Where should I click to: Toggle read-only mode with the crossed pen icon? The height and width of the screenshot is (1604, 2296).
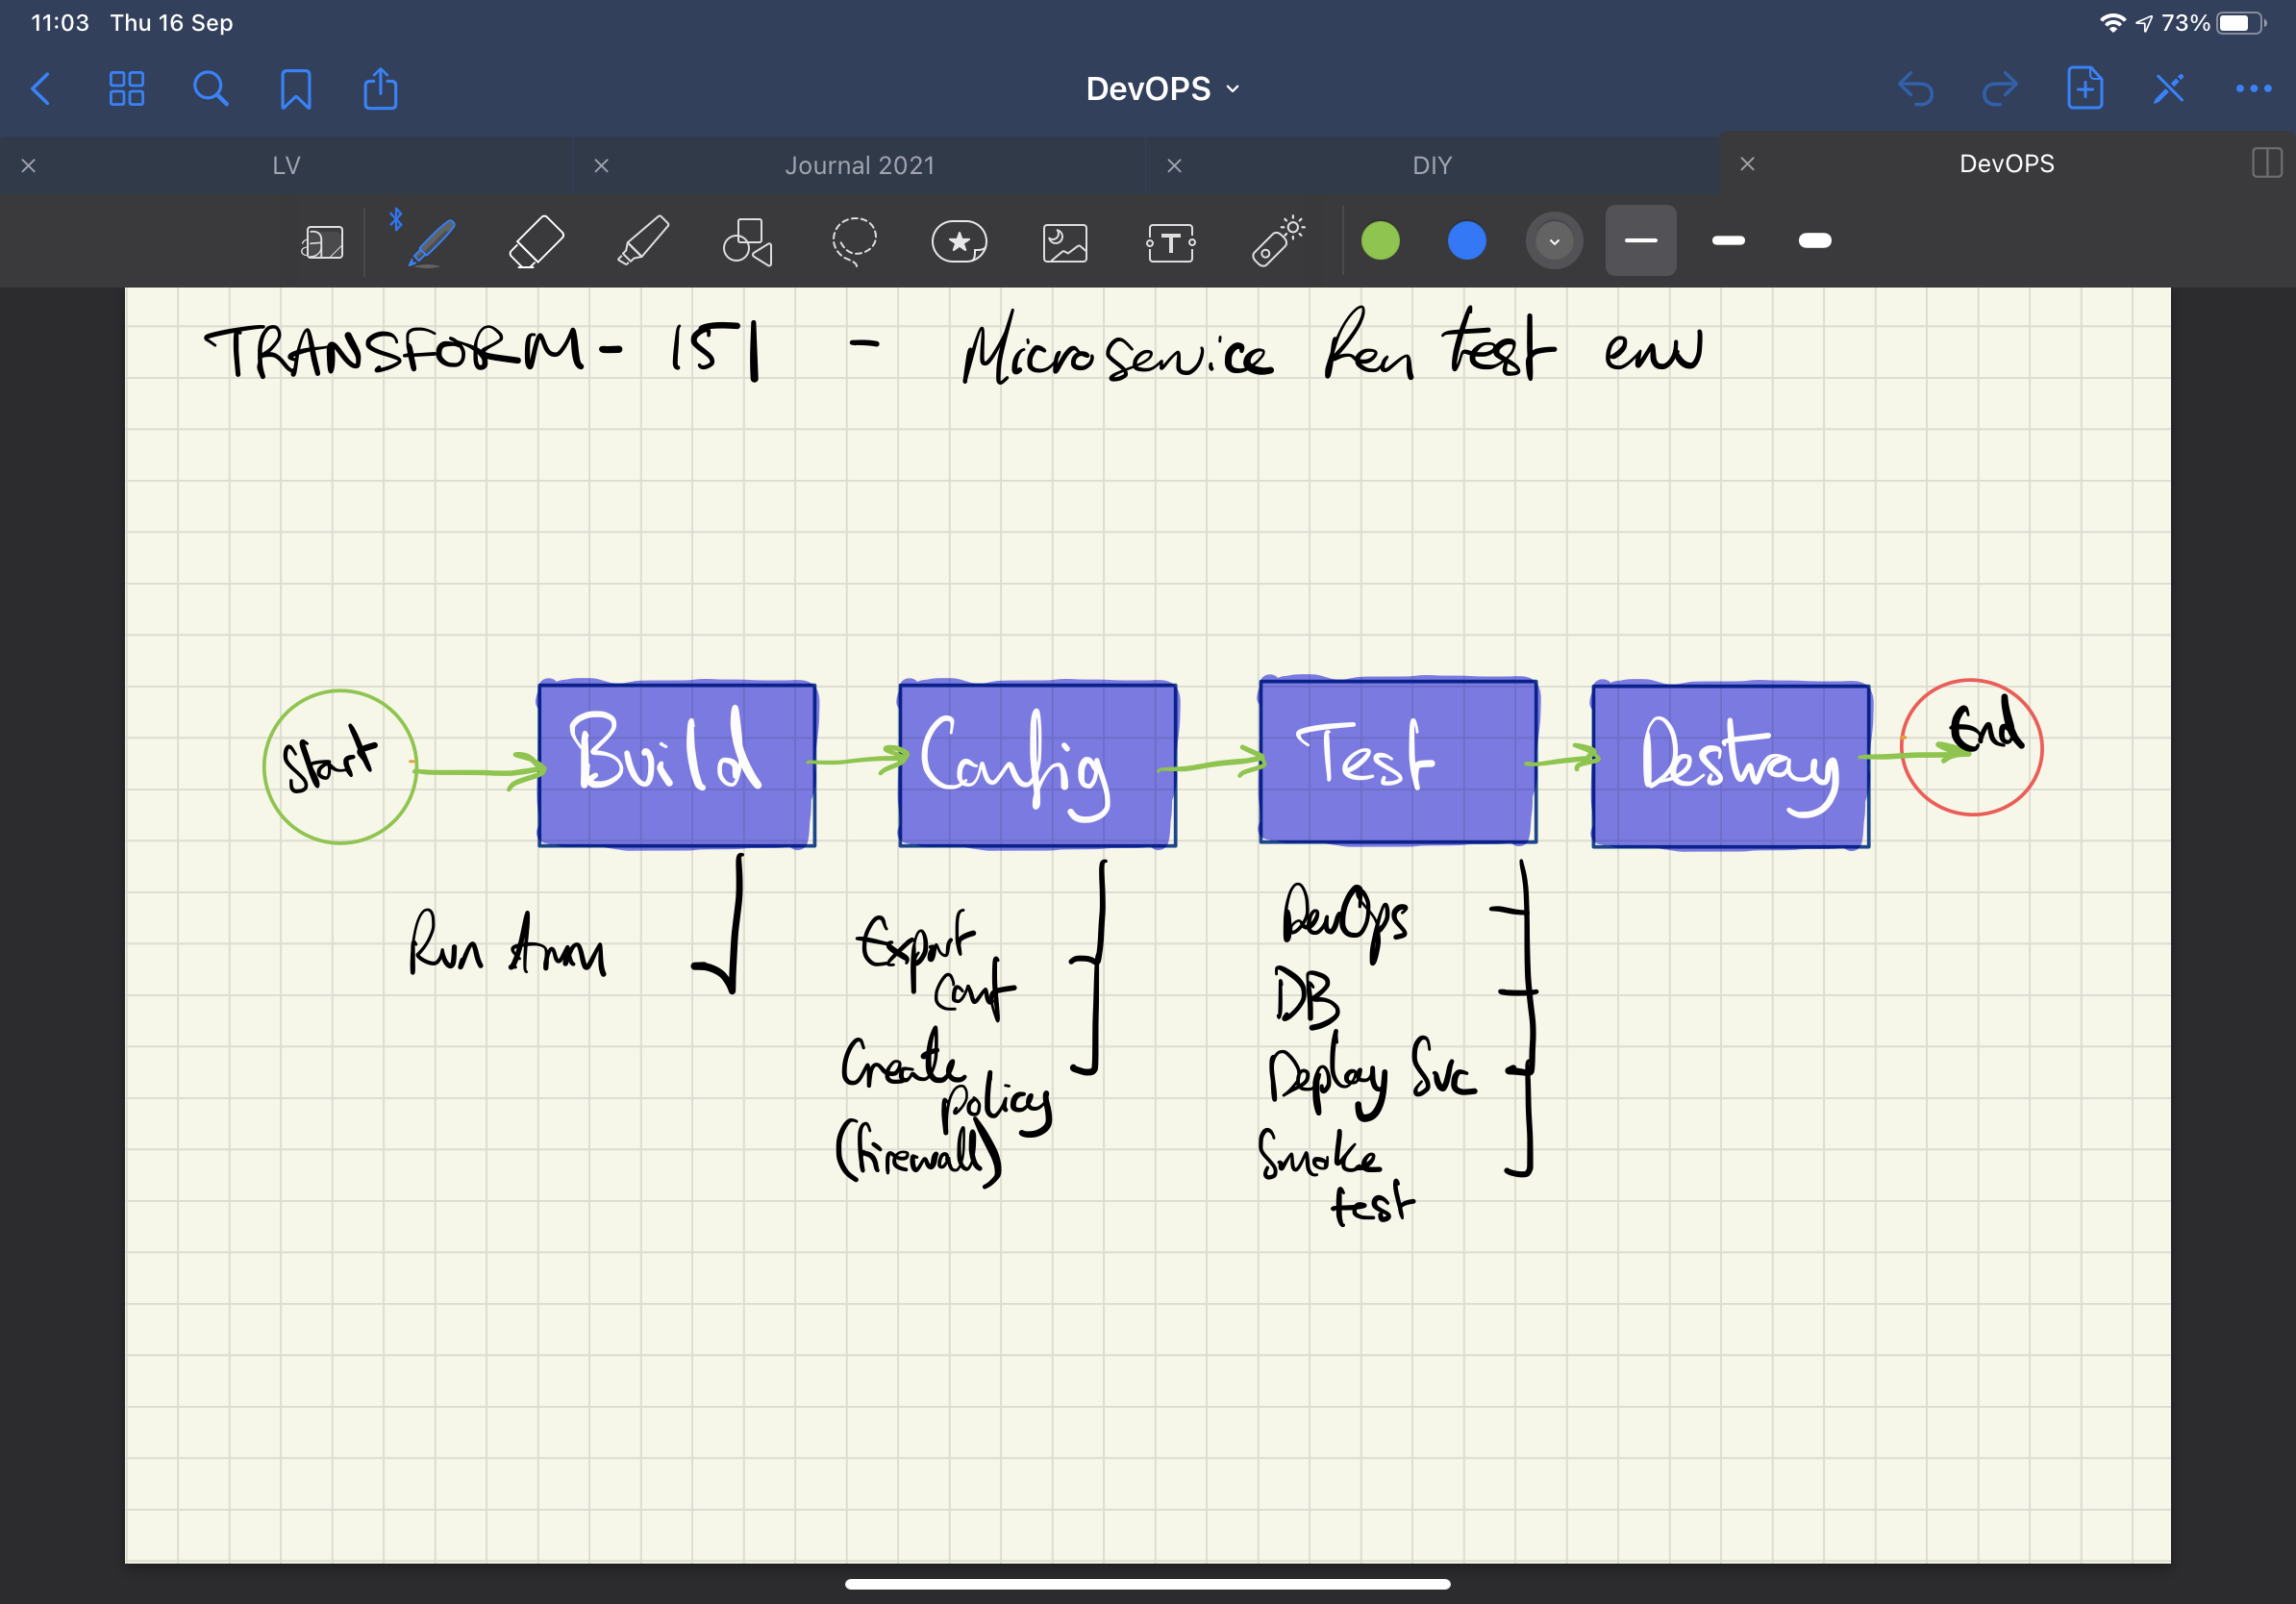pos(2169,89)
